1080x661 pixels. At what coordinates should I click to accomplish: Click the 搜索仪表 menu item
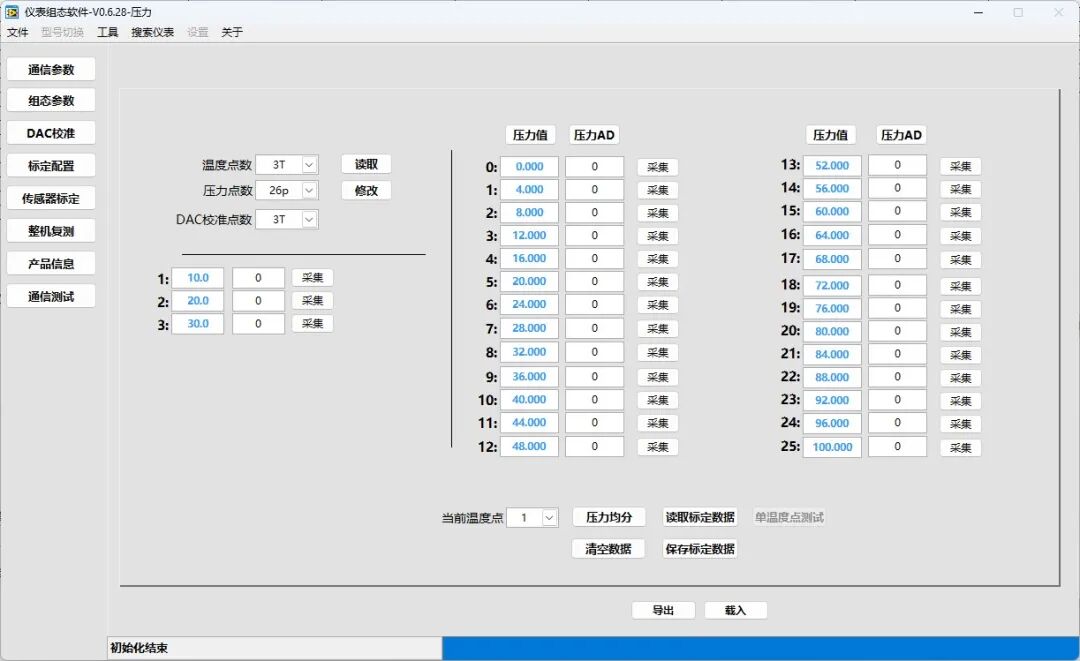click(152, 32)
